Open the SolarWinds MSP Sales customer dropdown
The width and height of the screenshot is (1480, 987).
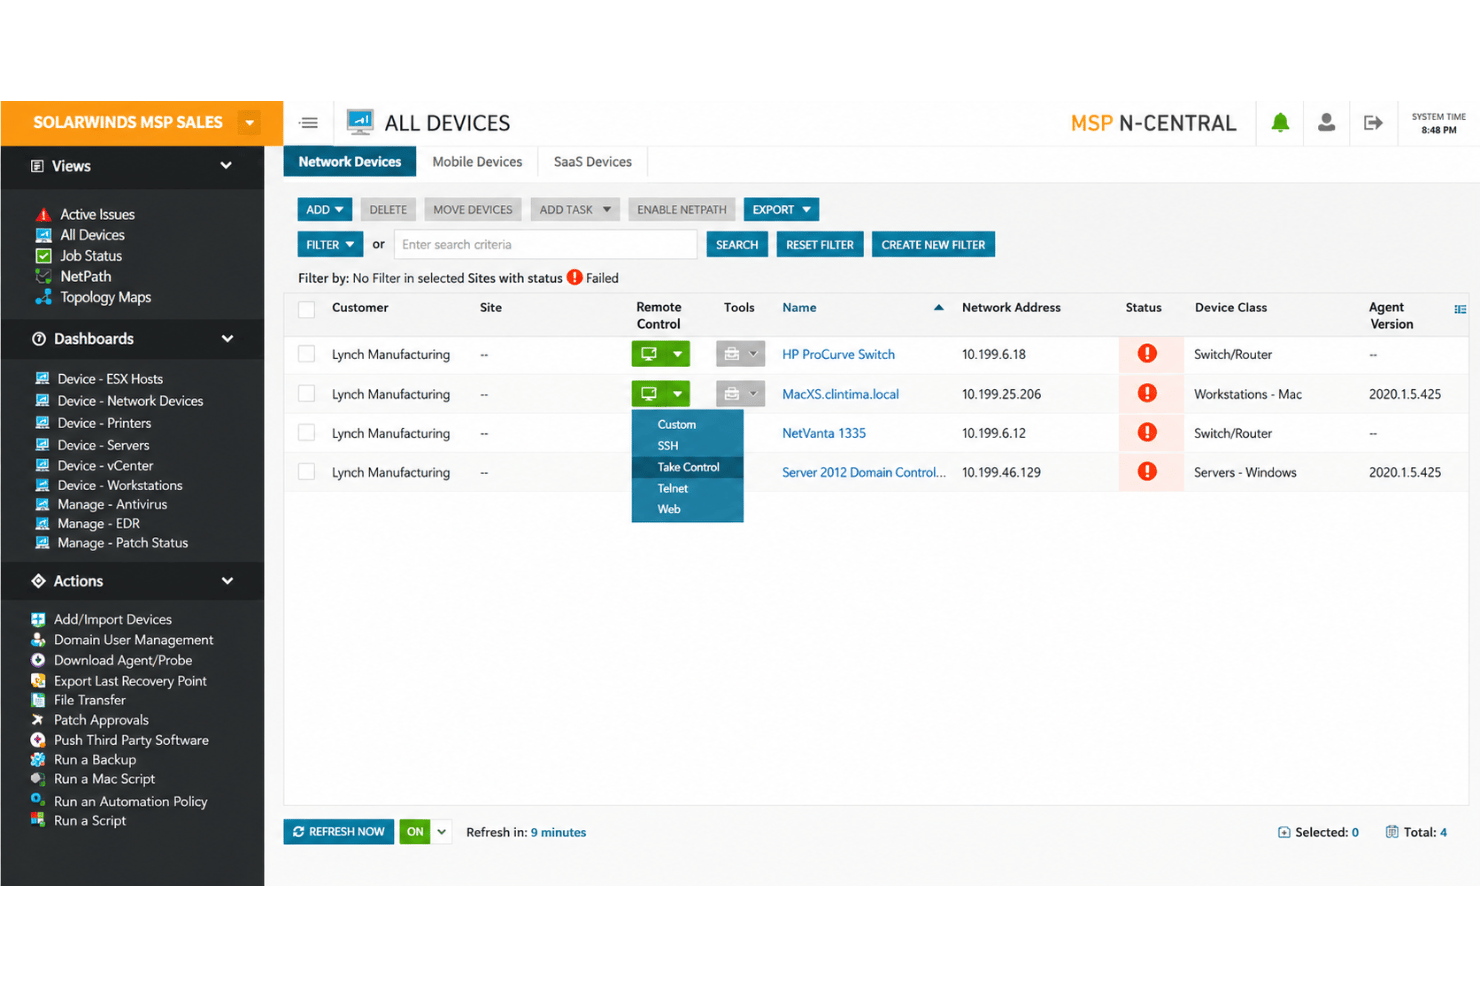(249, 123)
